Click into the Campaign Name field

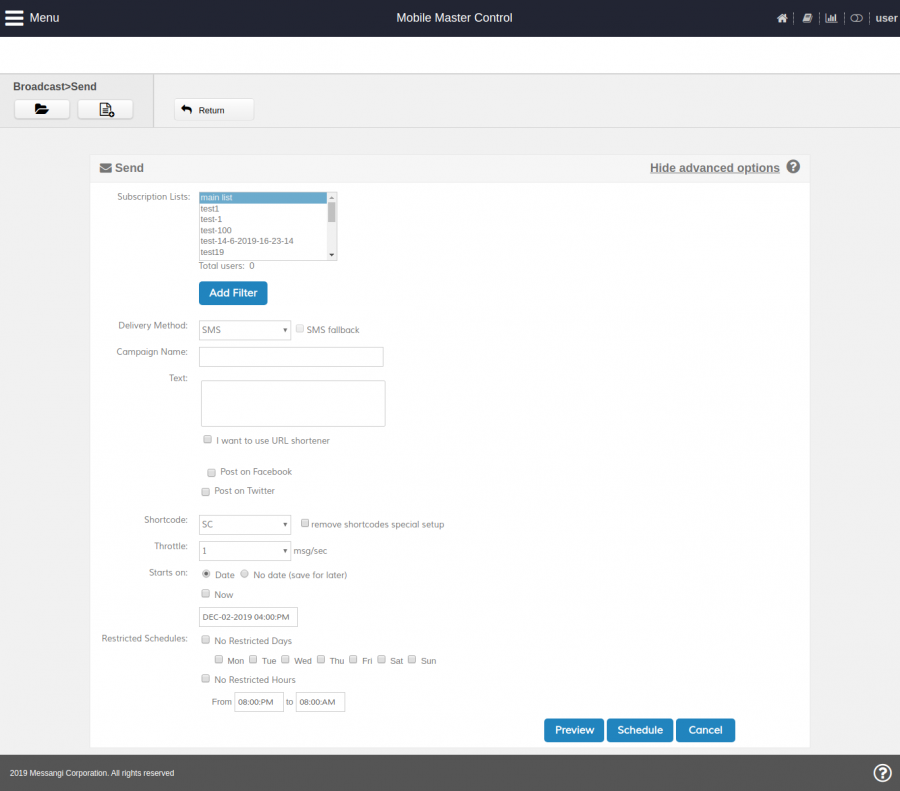pyautogui.click(x=291, y=357)
